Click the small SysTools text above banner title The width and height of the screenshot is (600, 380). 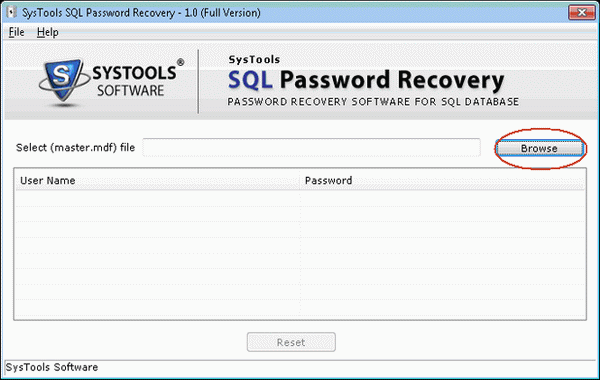coord(254,60)
